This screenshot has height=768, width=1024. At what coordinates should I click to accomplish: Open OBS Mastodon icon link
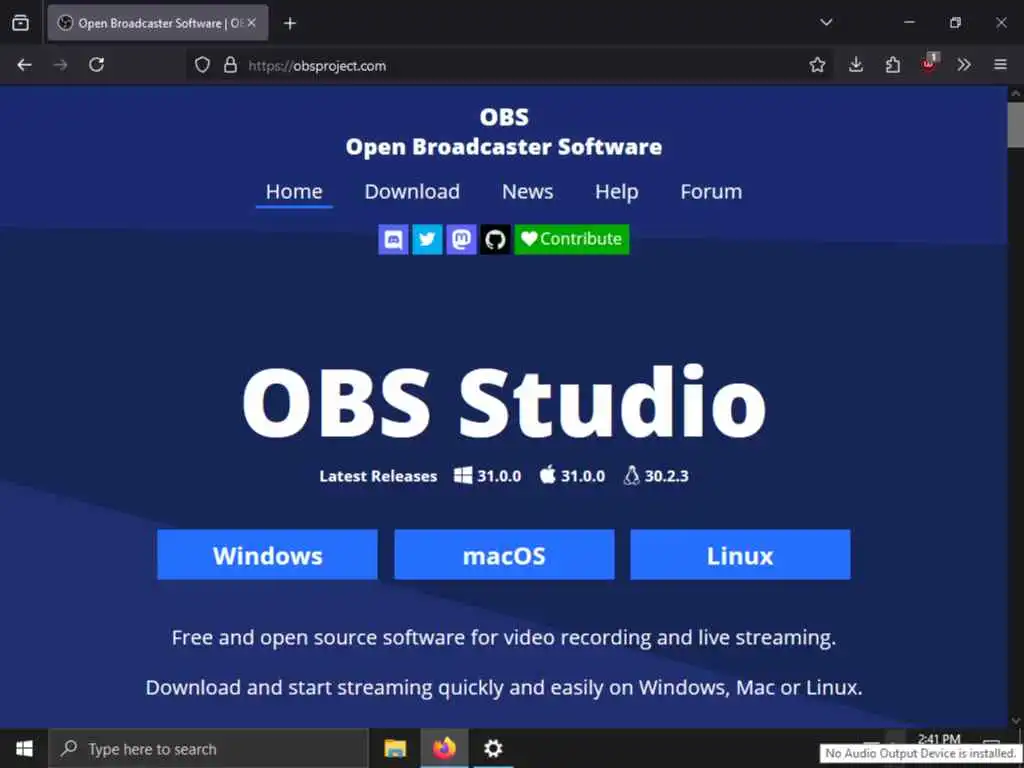pyautogui.click(x=461, y=240)
